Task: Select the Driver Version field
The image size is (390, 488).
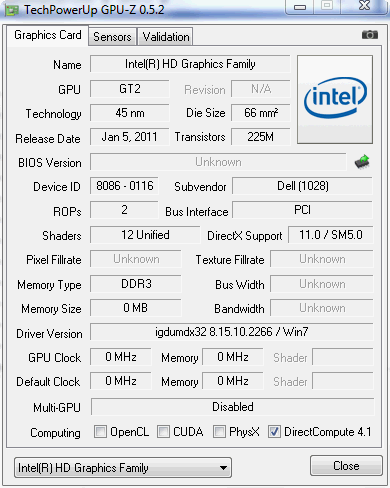Action: (232, 332)
